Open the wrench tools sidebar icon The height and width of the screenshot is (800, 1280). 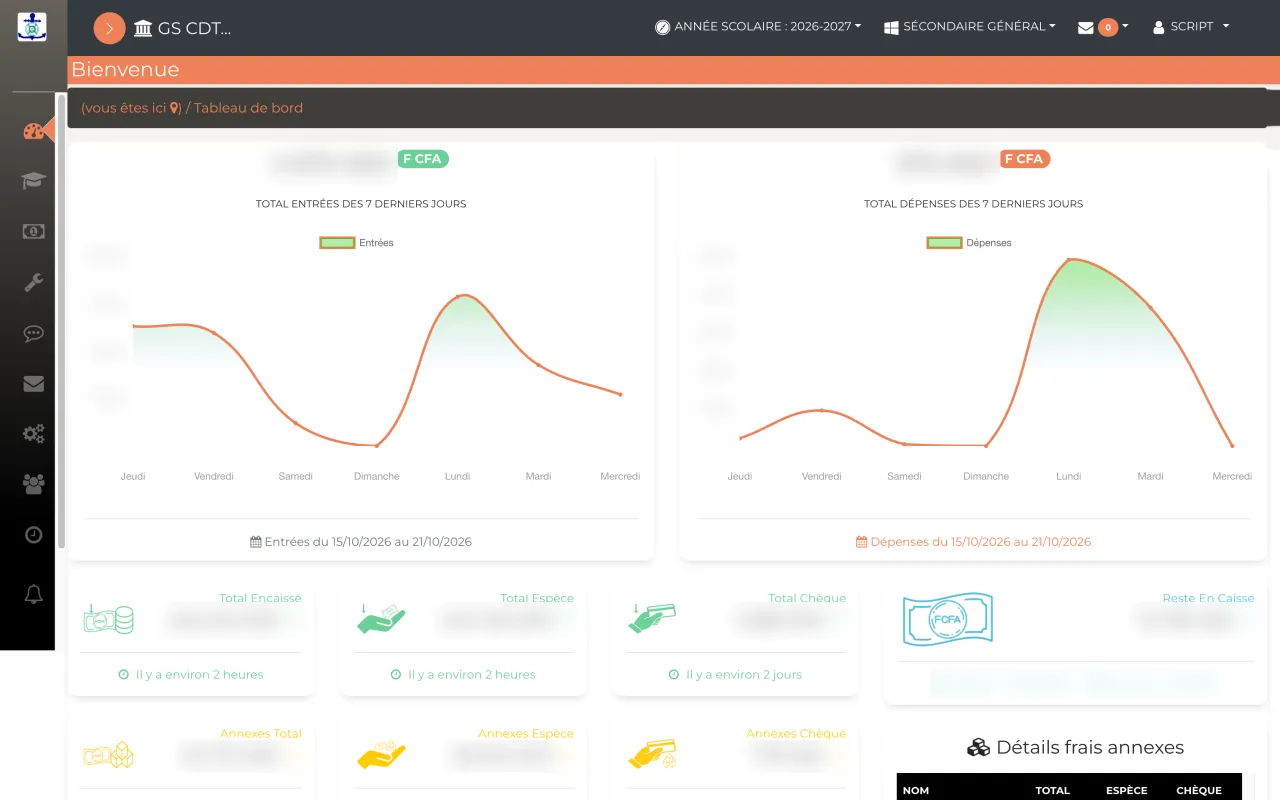coord(33,282)
